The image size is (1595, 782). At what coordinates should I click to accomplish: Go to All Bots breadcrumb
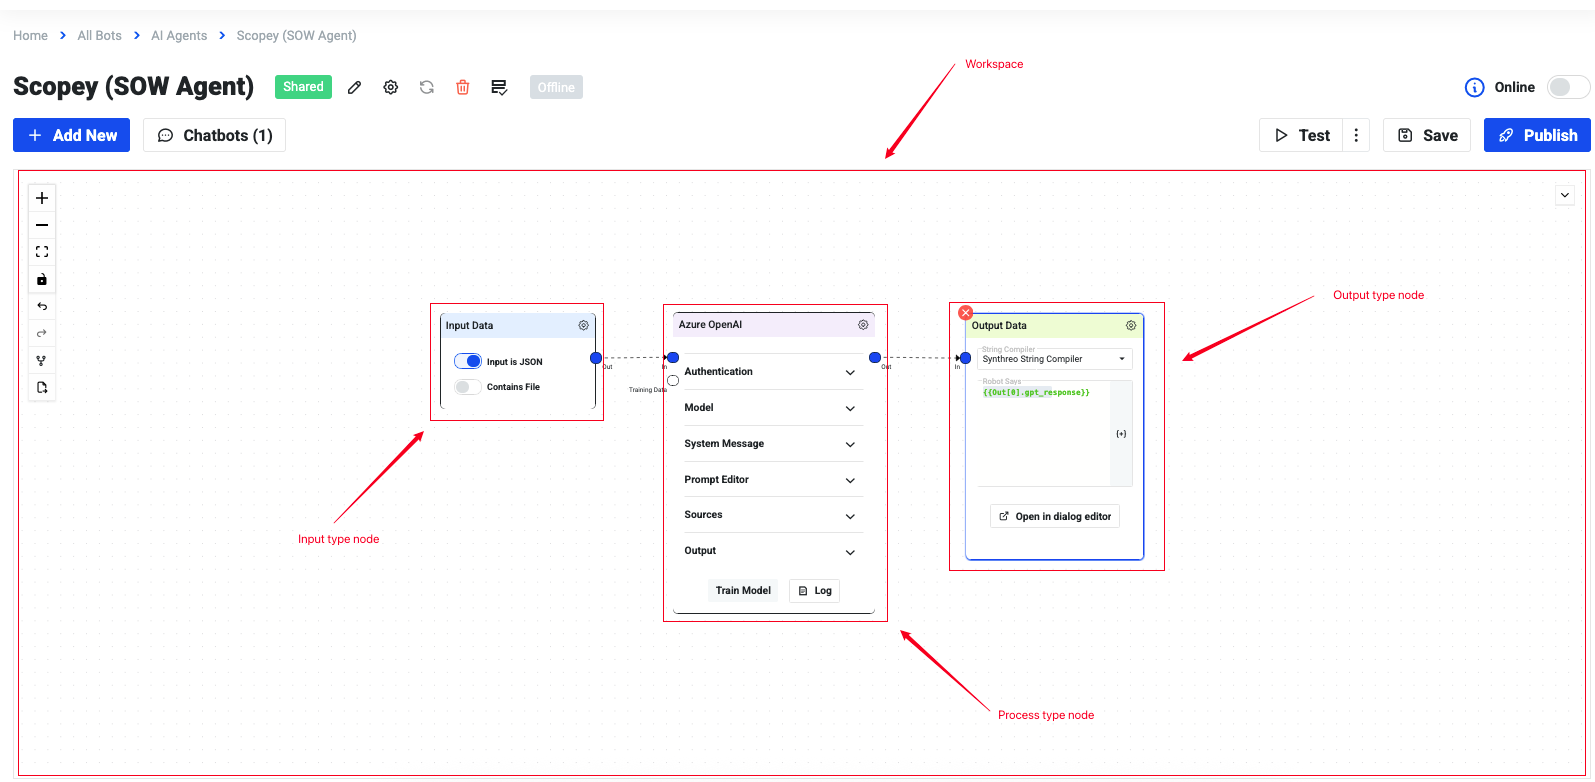click(100, 35)
